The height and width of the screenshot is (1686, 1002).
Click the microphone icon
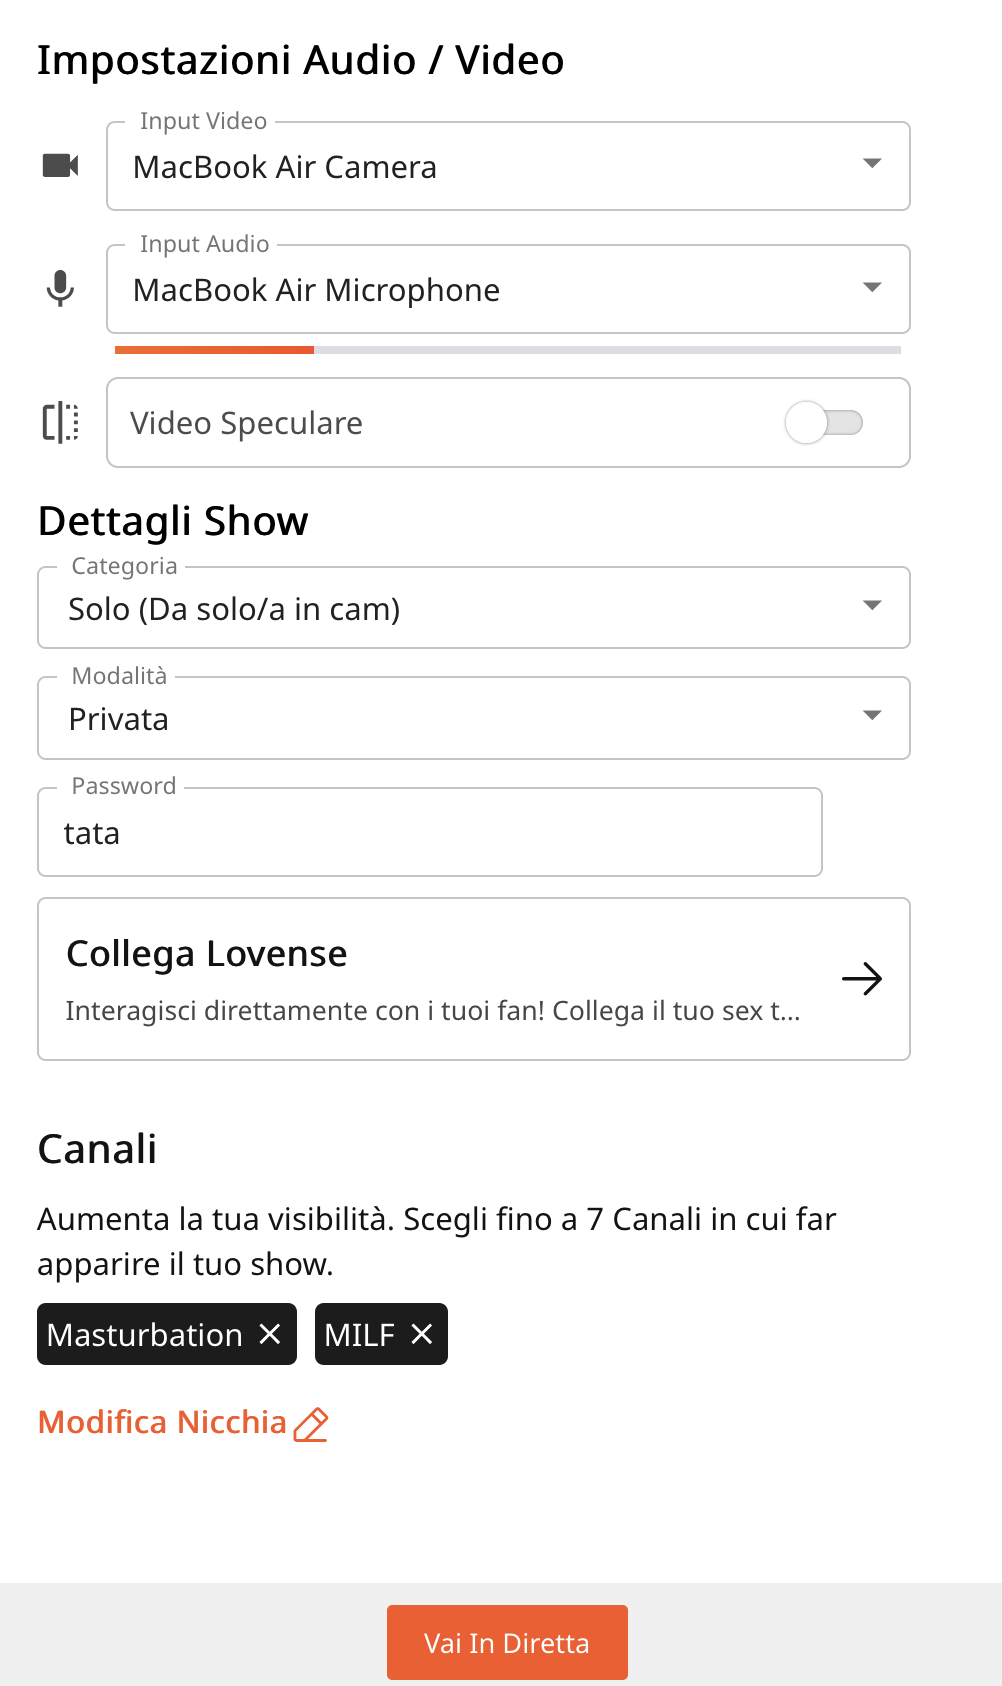60,289
